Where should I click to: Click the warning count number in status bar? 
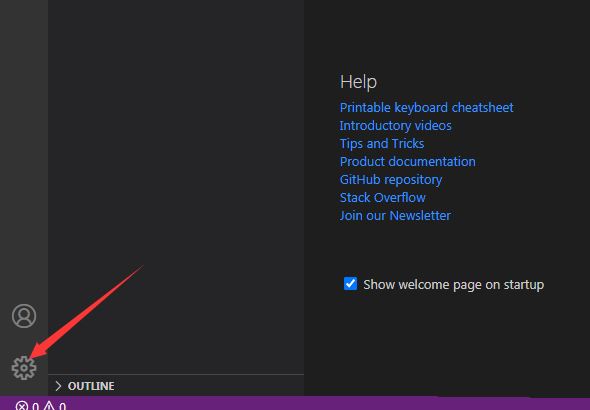(62, 406)
